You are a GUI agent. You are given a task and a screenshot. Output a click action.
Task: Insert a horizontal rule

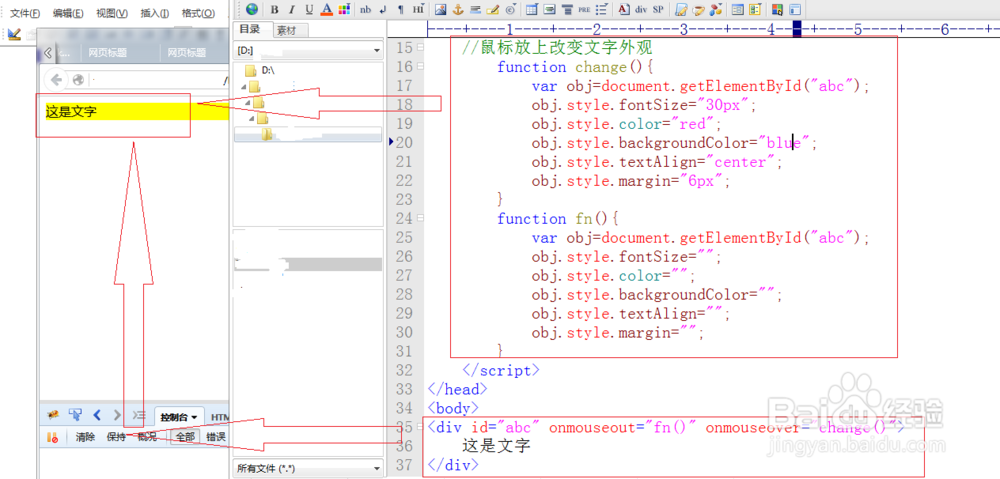475,9
